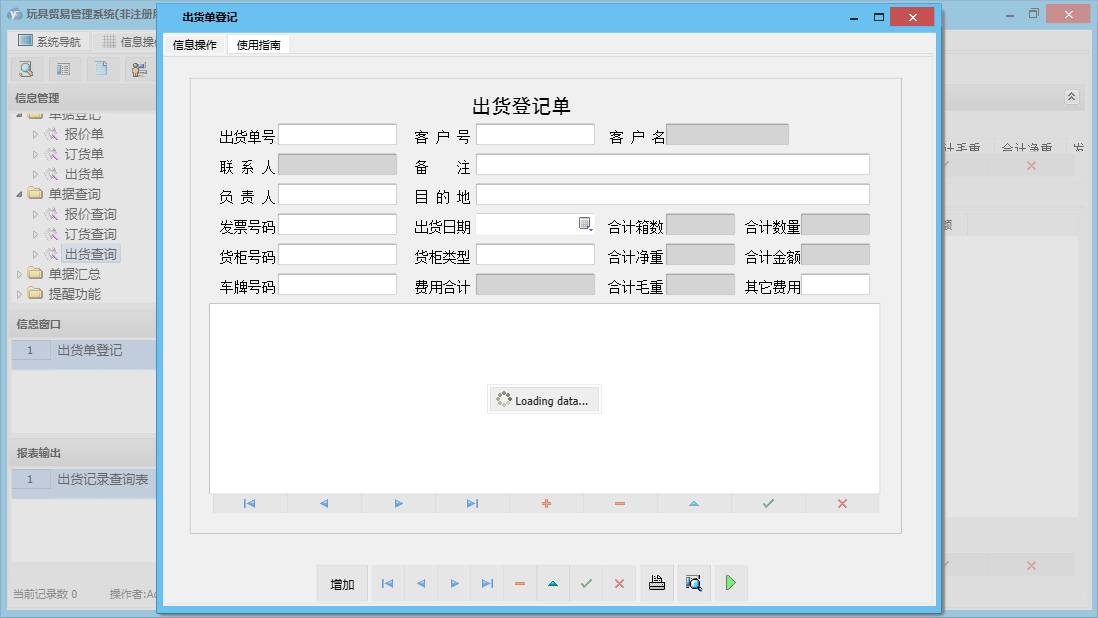Collapse the 单据查询 tree folder
Viewport: 1098px width, 618px height.
20,194
